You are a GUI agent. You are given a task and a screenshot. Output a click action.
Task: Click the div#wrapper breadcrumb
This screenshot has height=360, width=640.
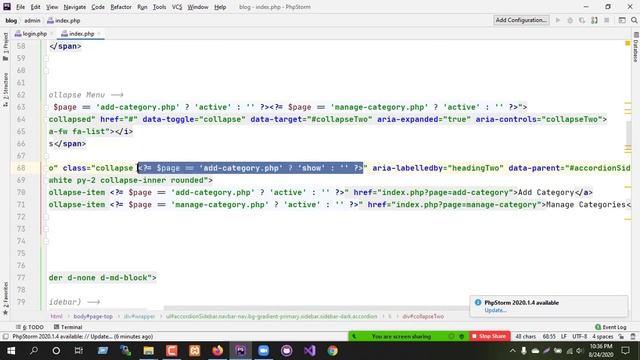coord(139,316)
